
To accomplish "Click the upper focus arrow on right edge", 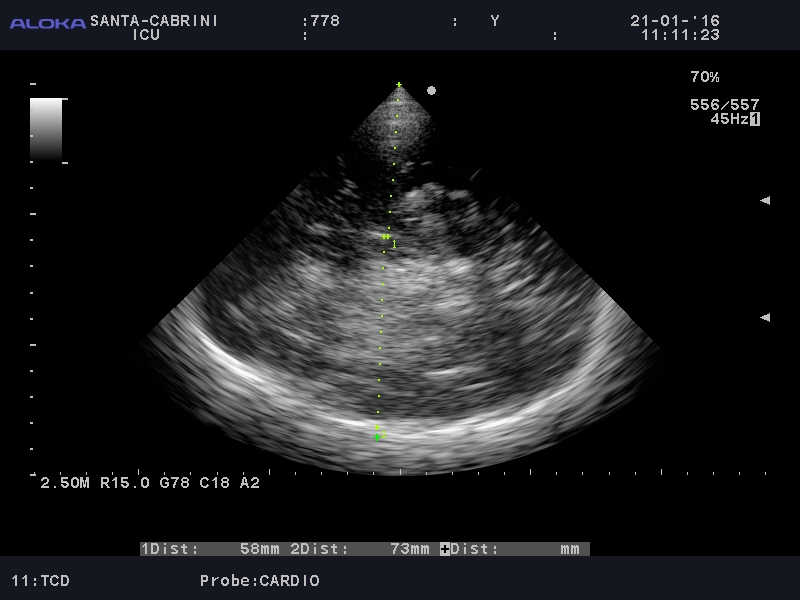I will 765,200.
